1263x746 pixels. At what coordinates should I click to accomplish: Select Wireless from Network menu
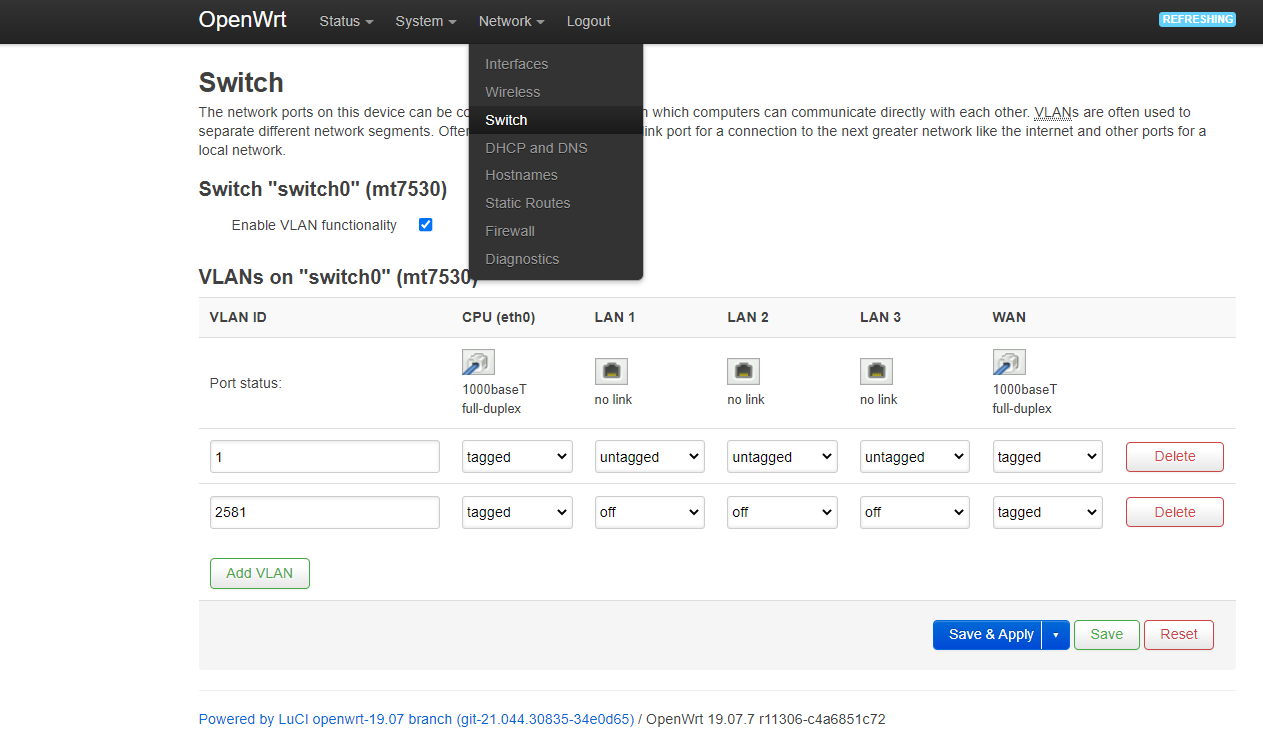[x=556, y=92]
